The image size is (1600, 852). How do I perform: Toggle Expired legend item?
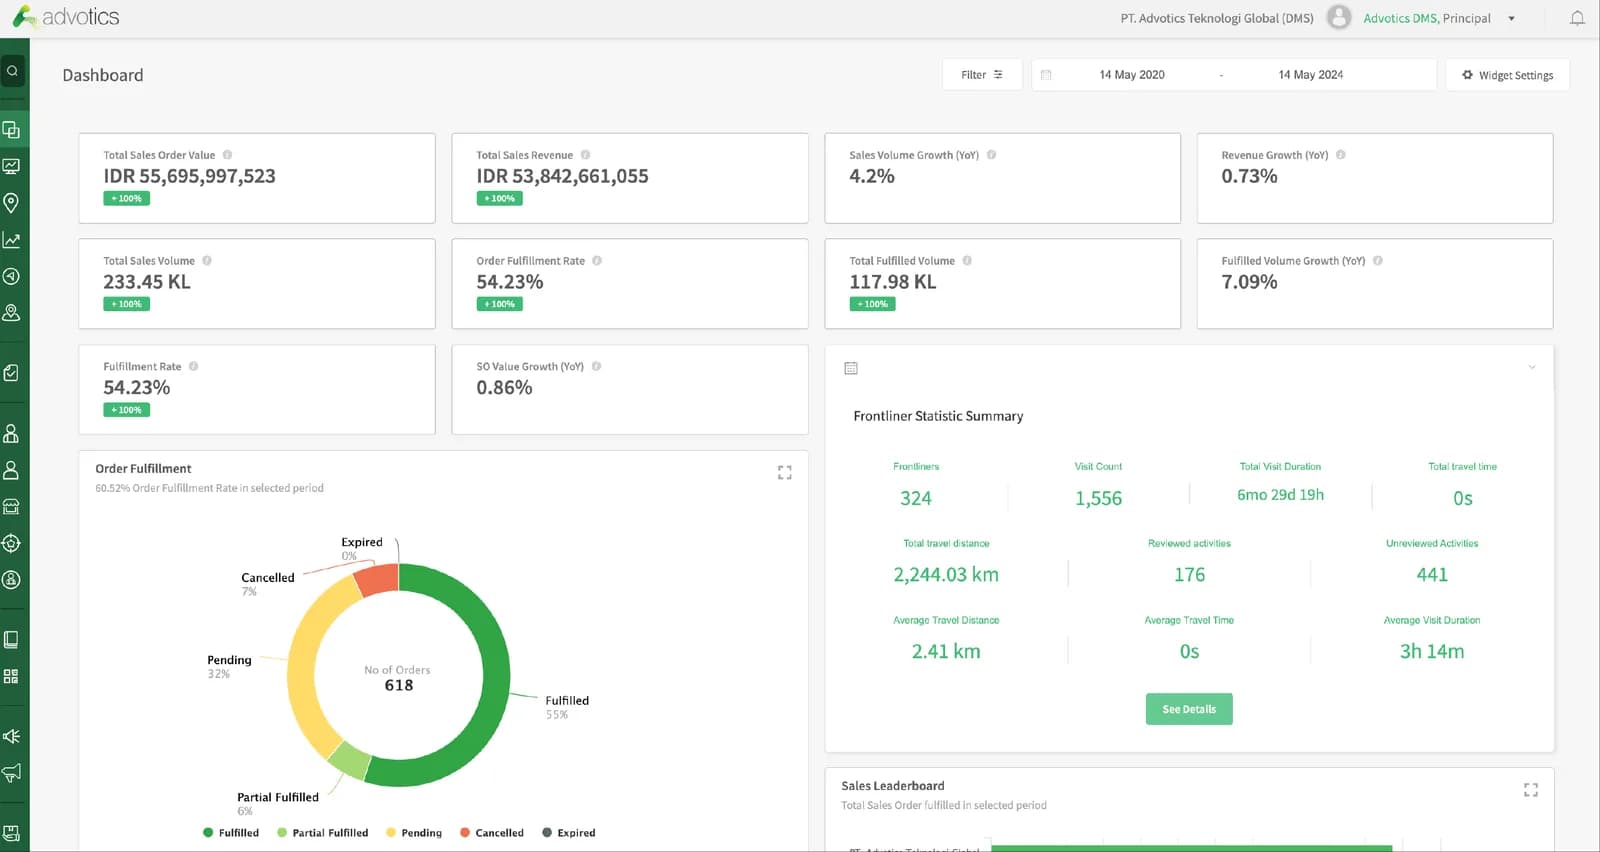(x=569, y=833)
